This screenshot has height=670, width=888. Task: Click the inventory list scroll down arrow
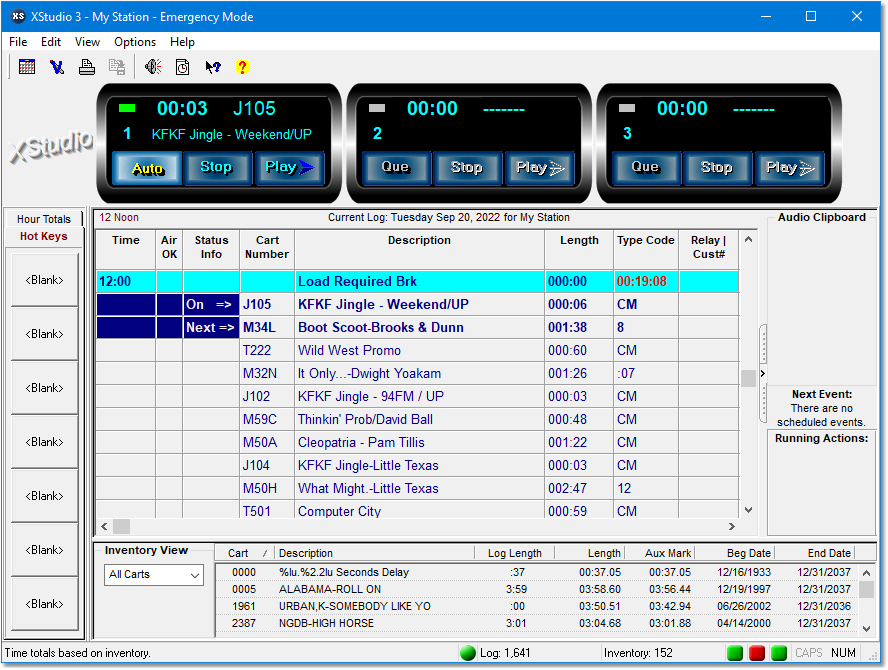(866, 629)
